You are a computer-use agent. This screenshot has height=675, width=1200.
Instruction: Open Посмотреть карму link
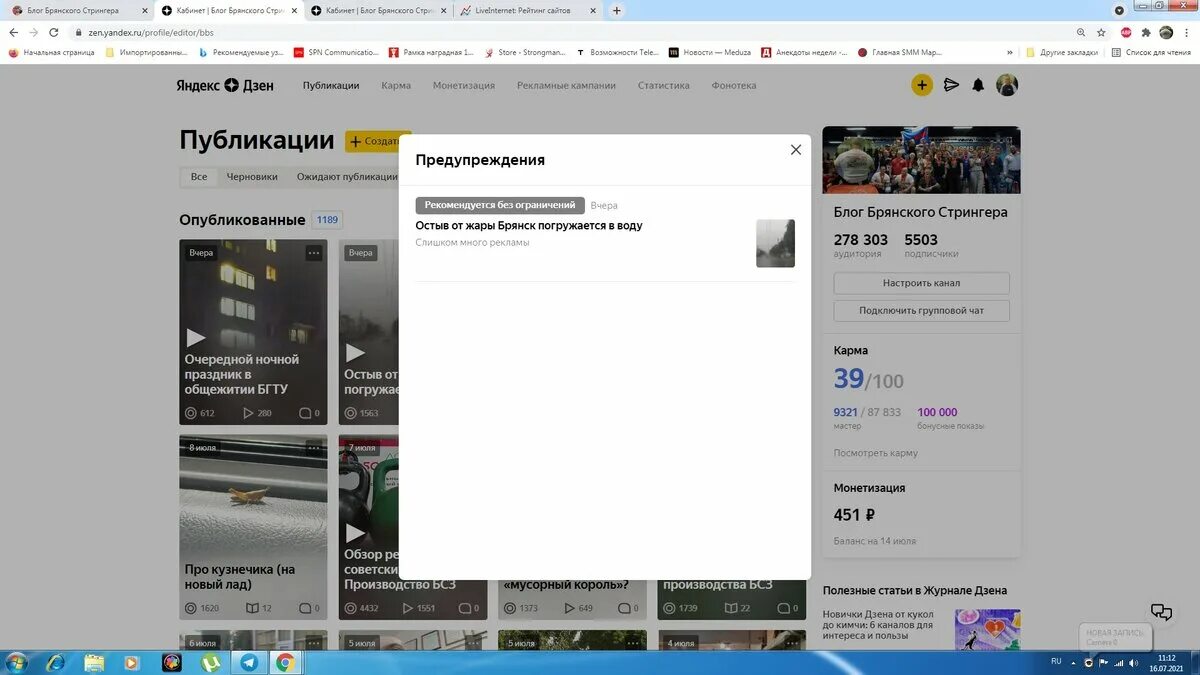point(876,453)
